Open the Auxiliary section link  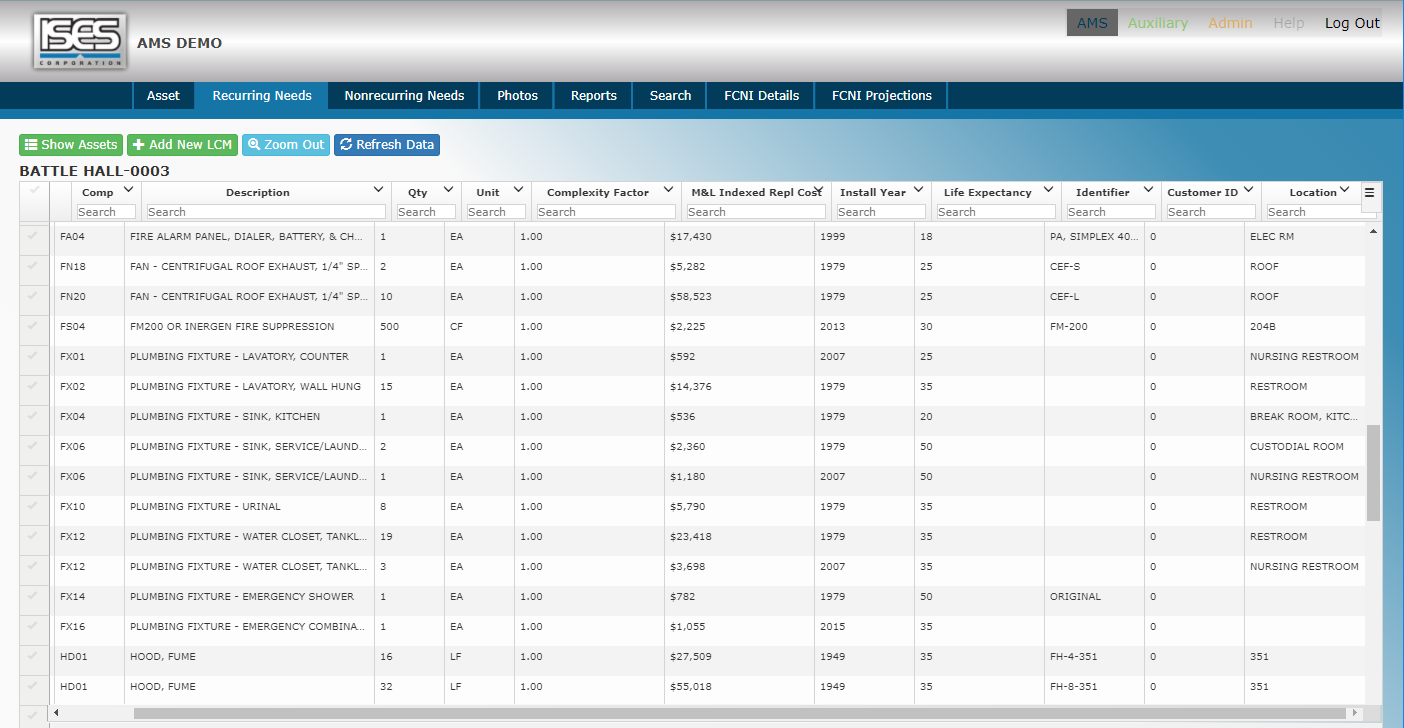(x=1157, y=23)
